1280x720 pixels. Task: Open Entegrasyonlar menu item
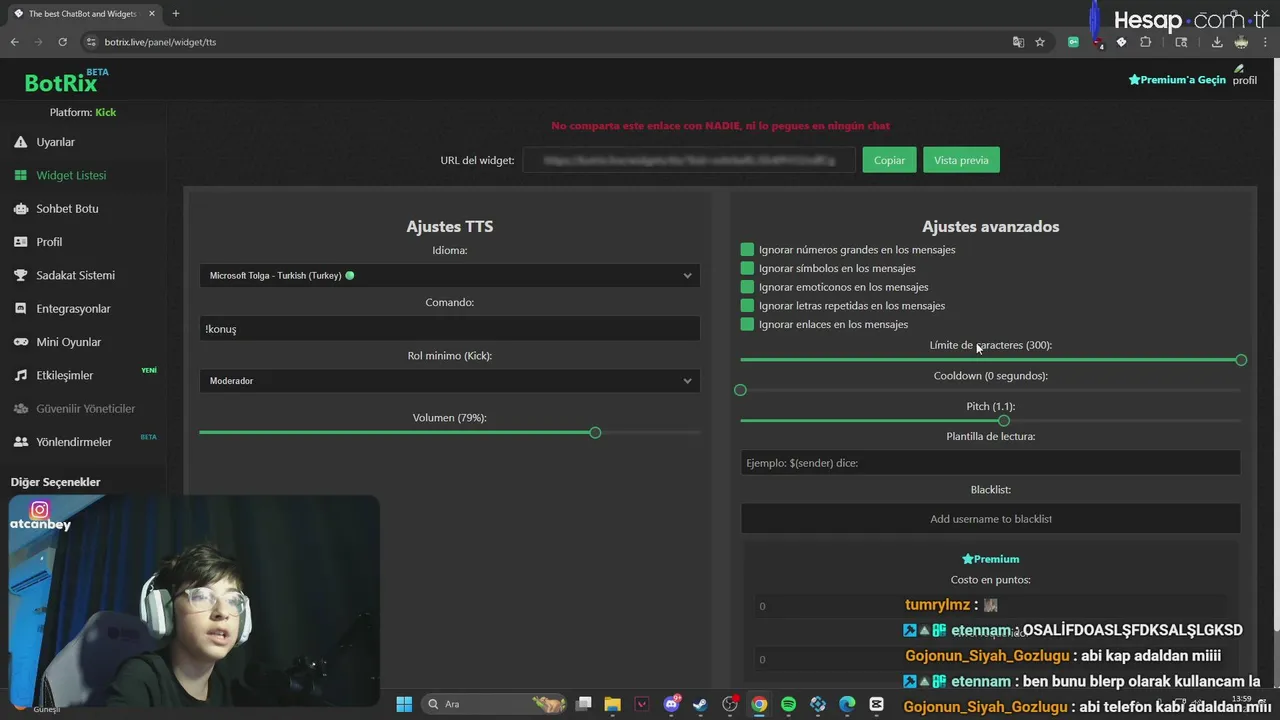[73, 309]
